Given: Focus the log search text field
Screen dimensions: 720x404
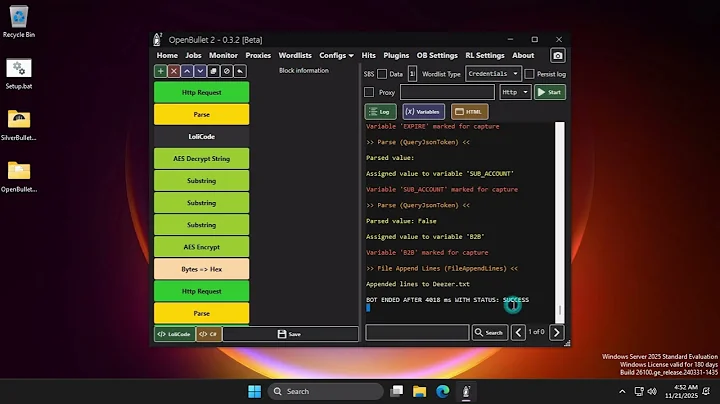Looking at the screenshot, I should (x=417, y=332).
